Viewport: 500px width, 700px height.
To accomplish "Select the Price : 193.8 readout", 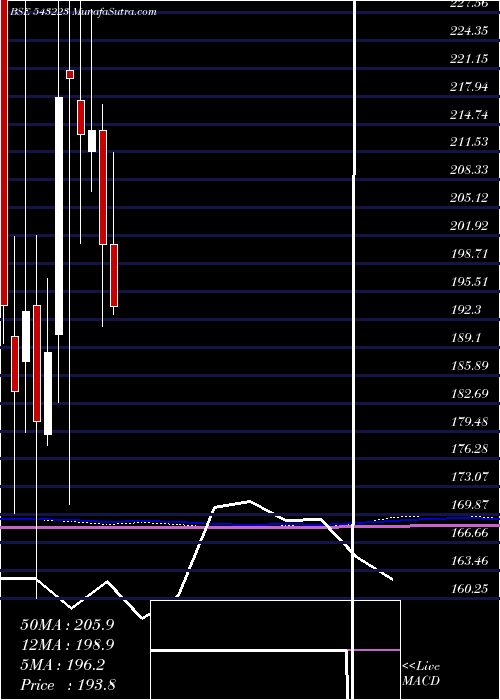I will point(67,685).
